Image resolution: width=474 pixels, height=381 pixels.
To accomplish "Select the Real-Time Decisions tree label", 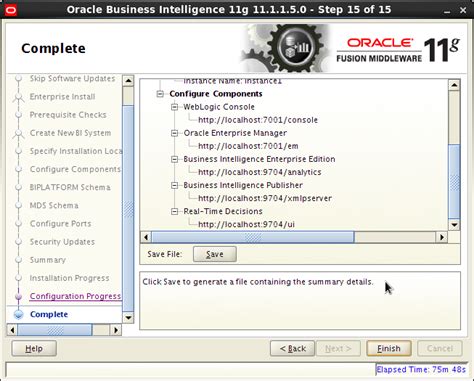I will [223, 211].
